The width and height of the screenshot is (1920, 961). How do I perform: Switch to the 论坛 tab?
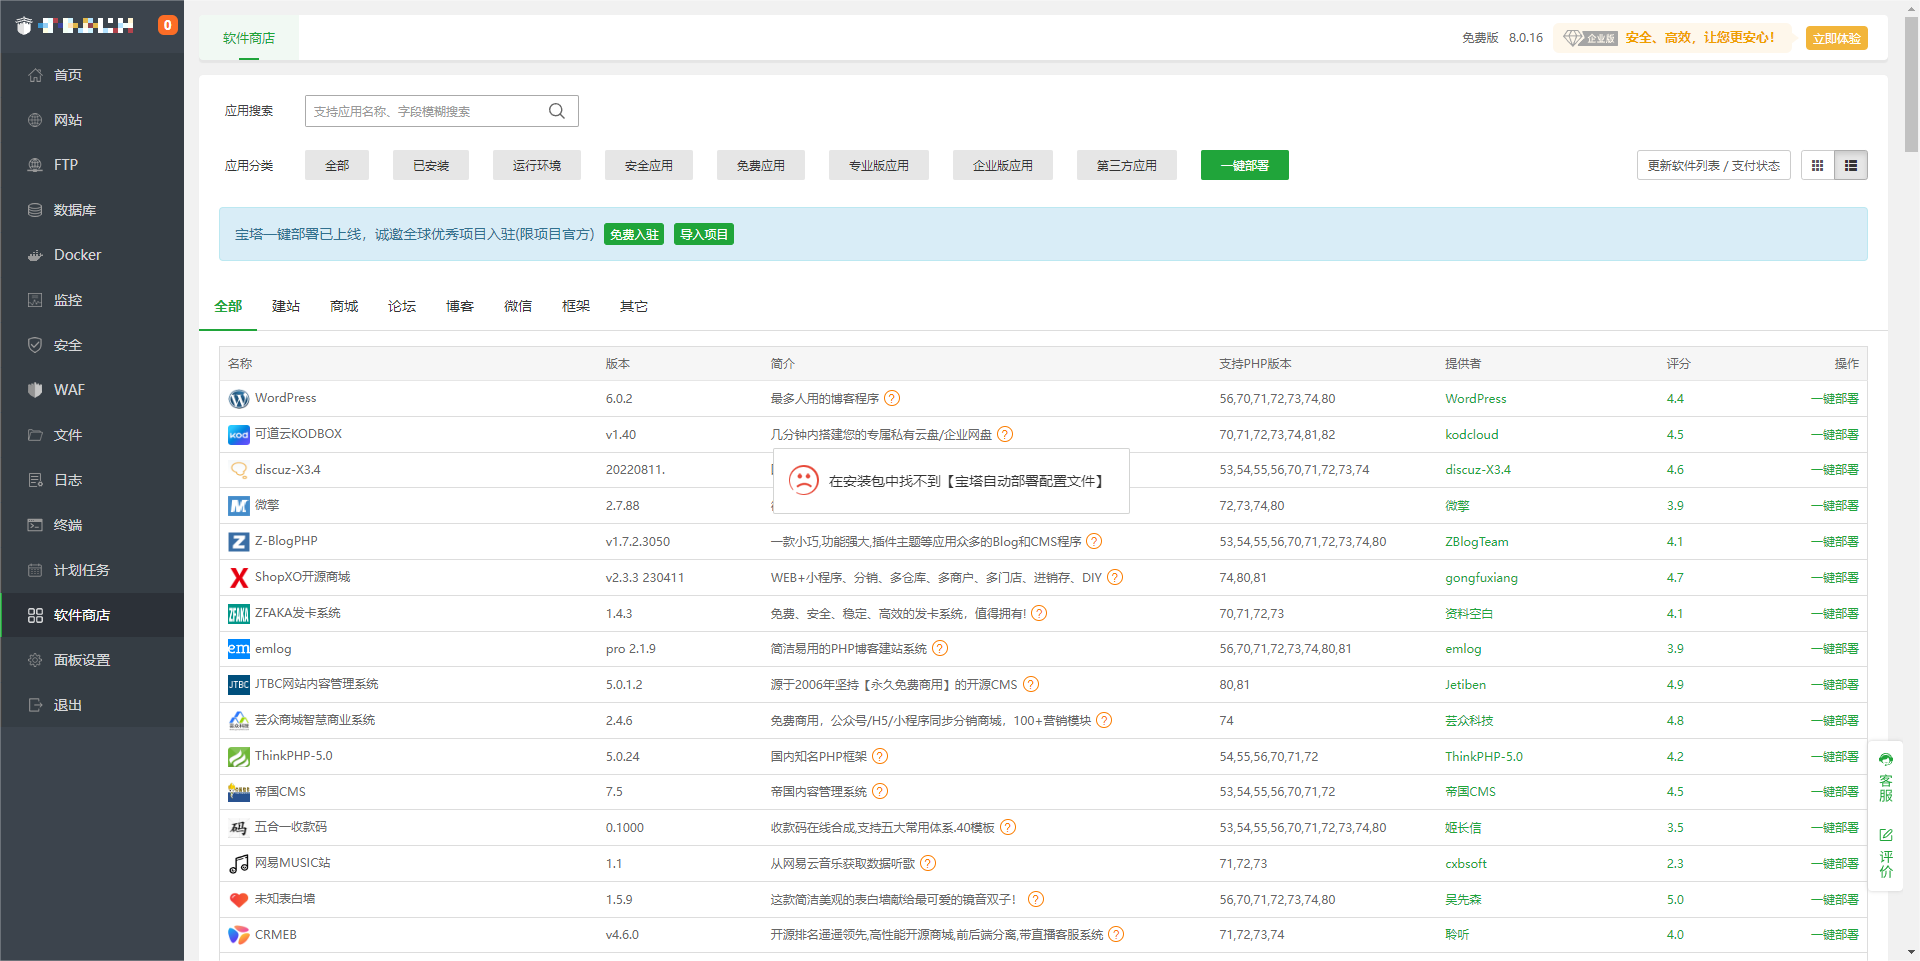pos(402,306)
